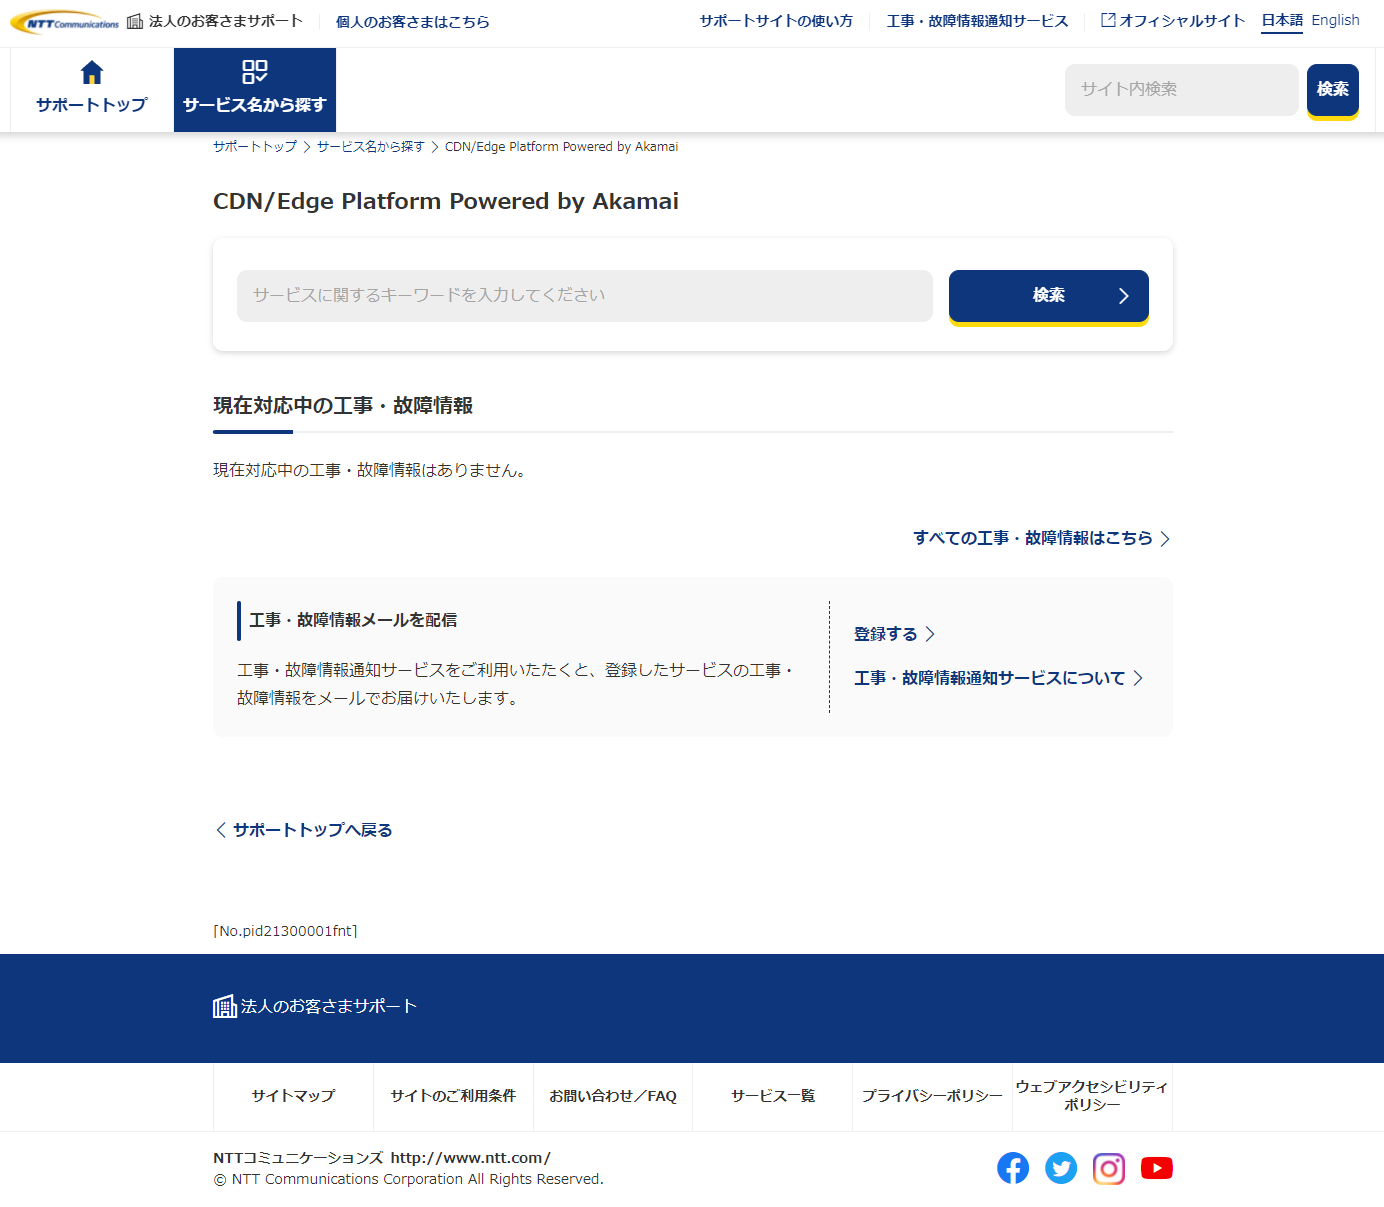This screenshot has width=1384, height=1207.
Task: Click CDN/Edge Platform text in breadcrumb
Action: click(x=561, y=147)
